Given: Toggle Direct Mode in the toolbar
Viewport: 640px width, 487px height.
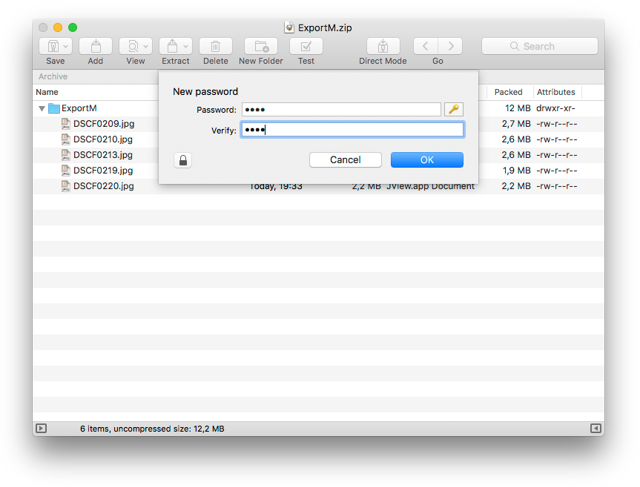Looking at the screenshot, I should (x=383, y=46).
